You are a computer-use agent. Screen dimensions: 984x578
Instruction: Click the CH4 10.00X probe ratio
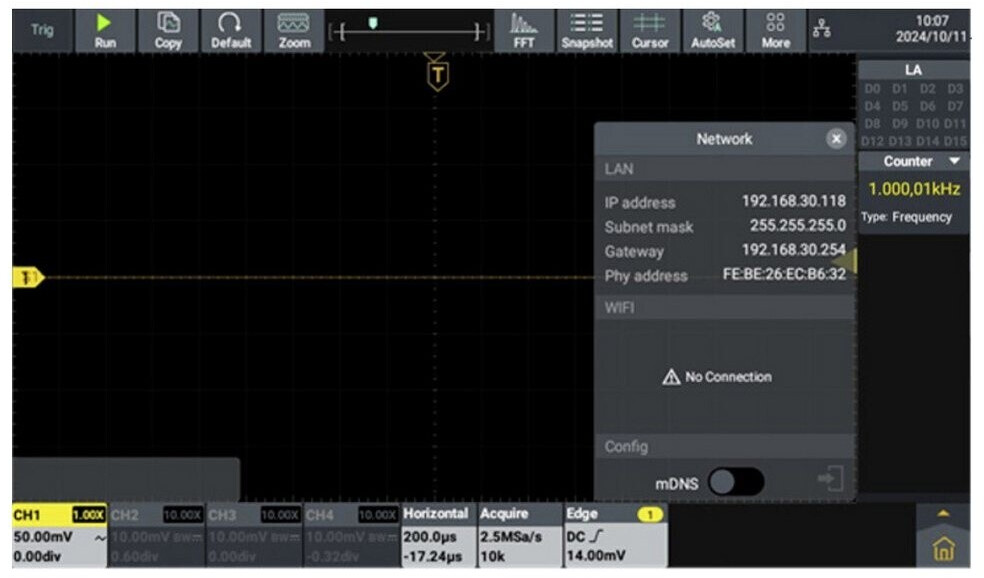377,515
